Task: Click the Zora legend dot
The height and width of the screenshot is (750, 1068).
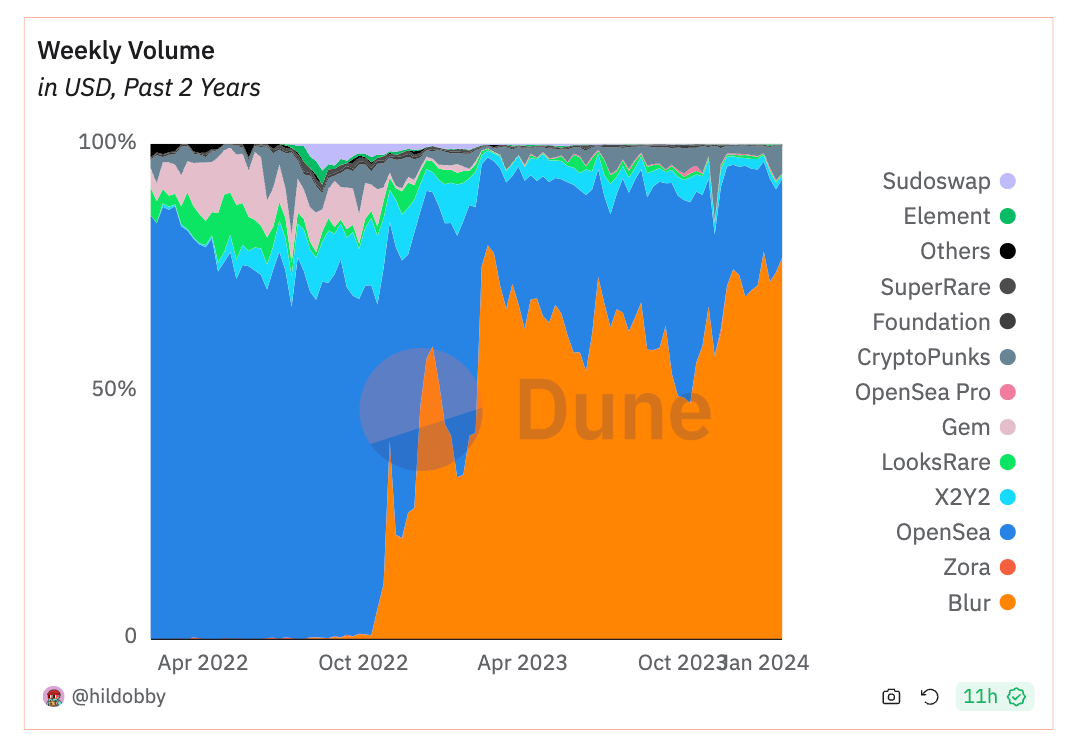Action: [1007, 568]
